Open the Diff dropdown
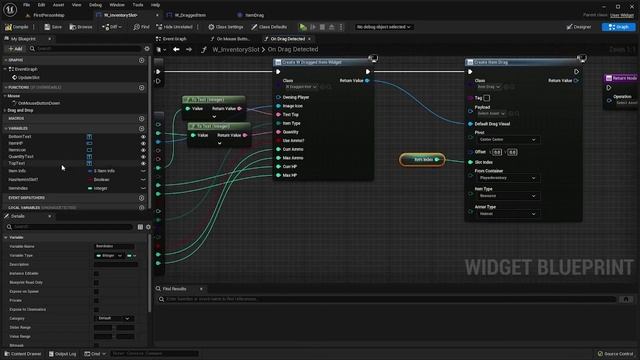 tap(111, 27)
